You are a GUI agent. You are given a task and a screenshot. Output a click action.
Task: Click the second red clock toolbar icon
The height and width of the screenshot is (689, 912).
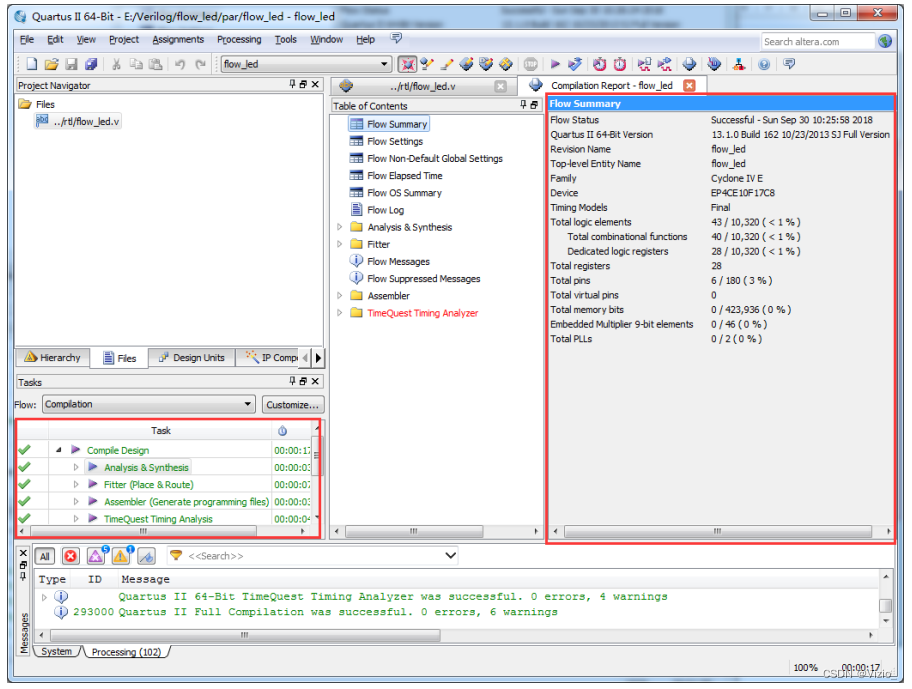pos(619,64)
